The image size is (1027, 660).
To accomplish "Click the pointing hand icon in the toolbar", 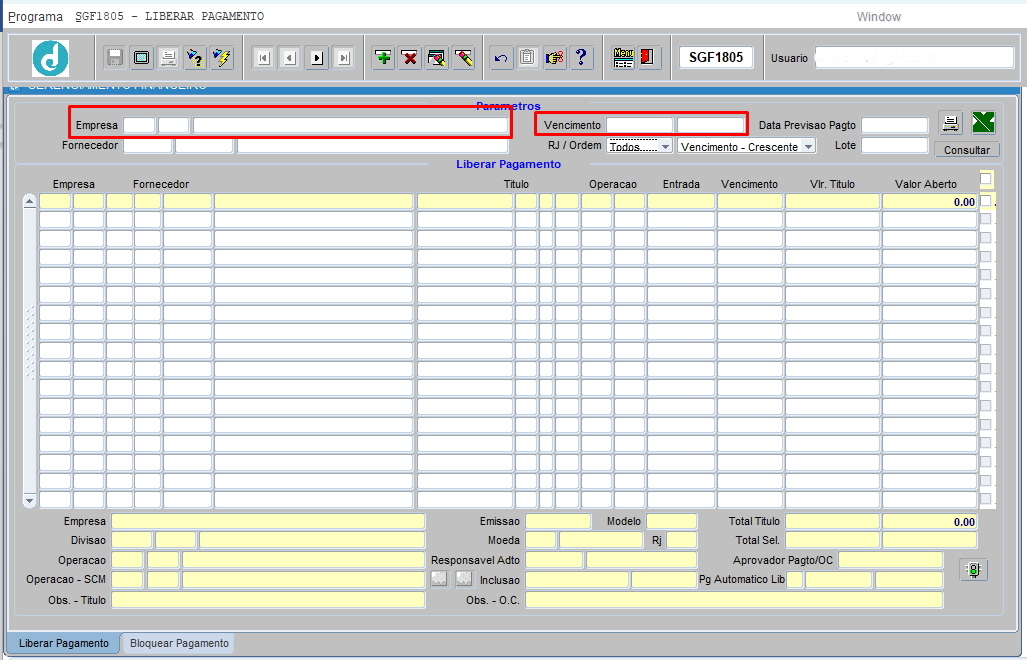I will coord(554,58).
